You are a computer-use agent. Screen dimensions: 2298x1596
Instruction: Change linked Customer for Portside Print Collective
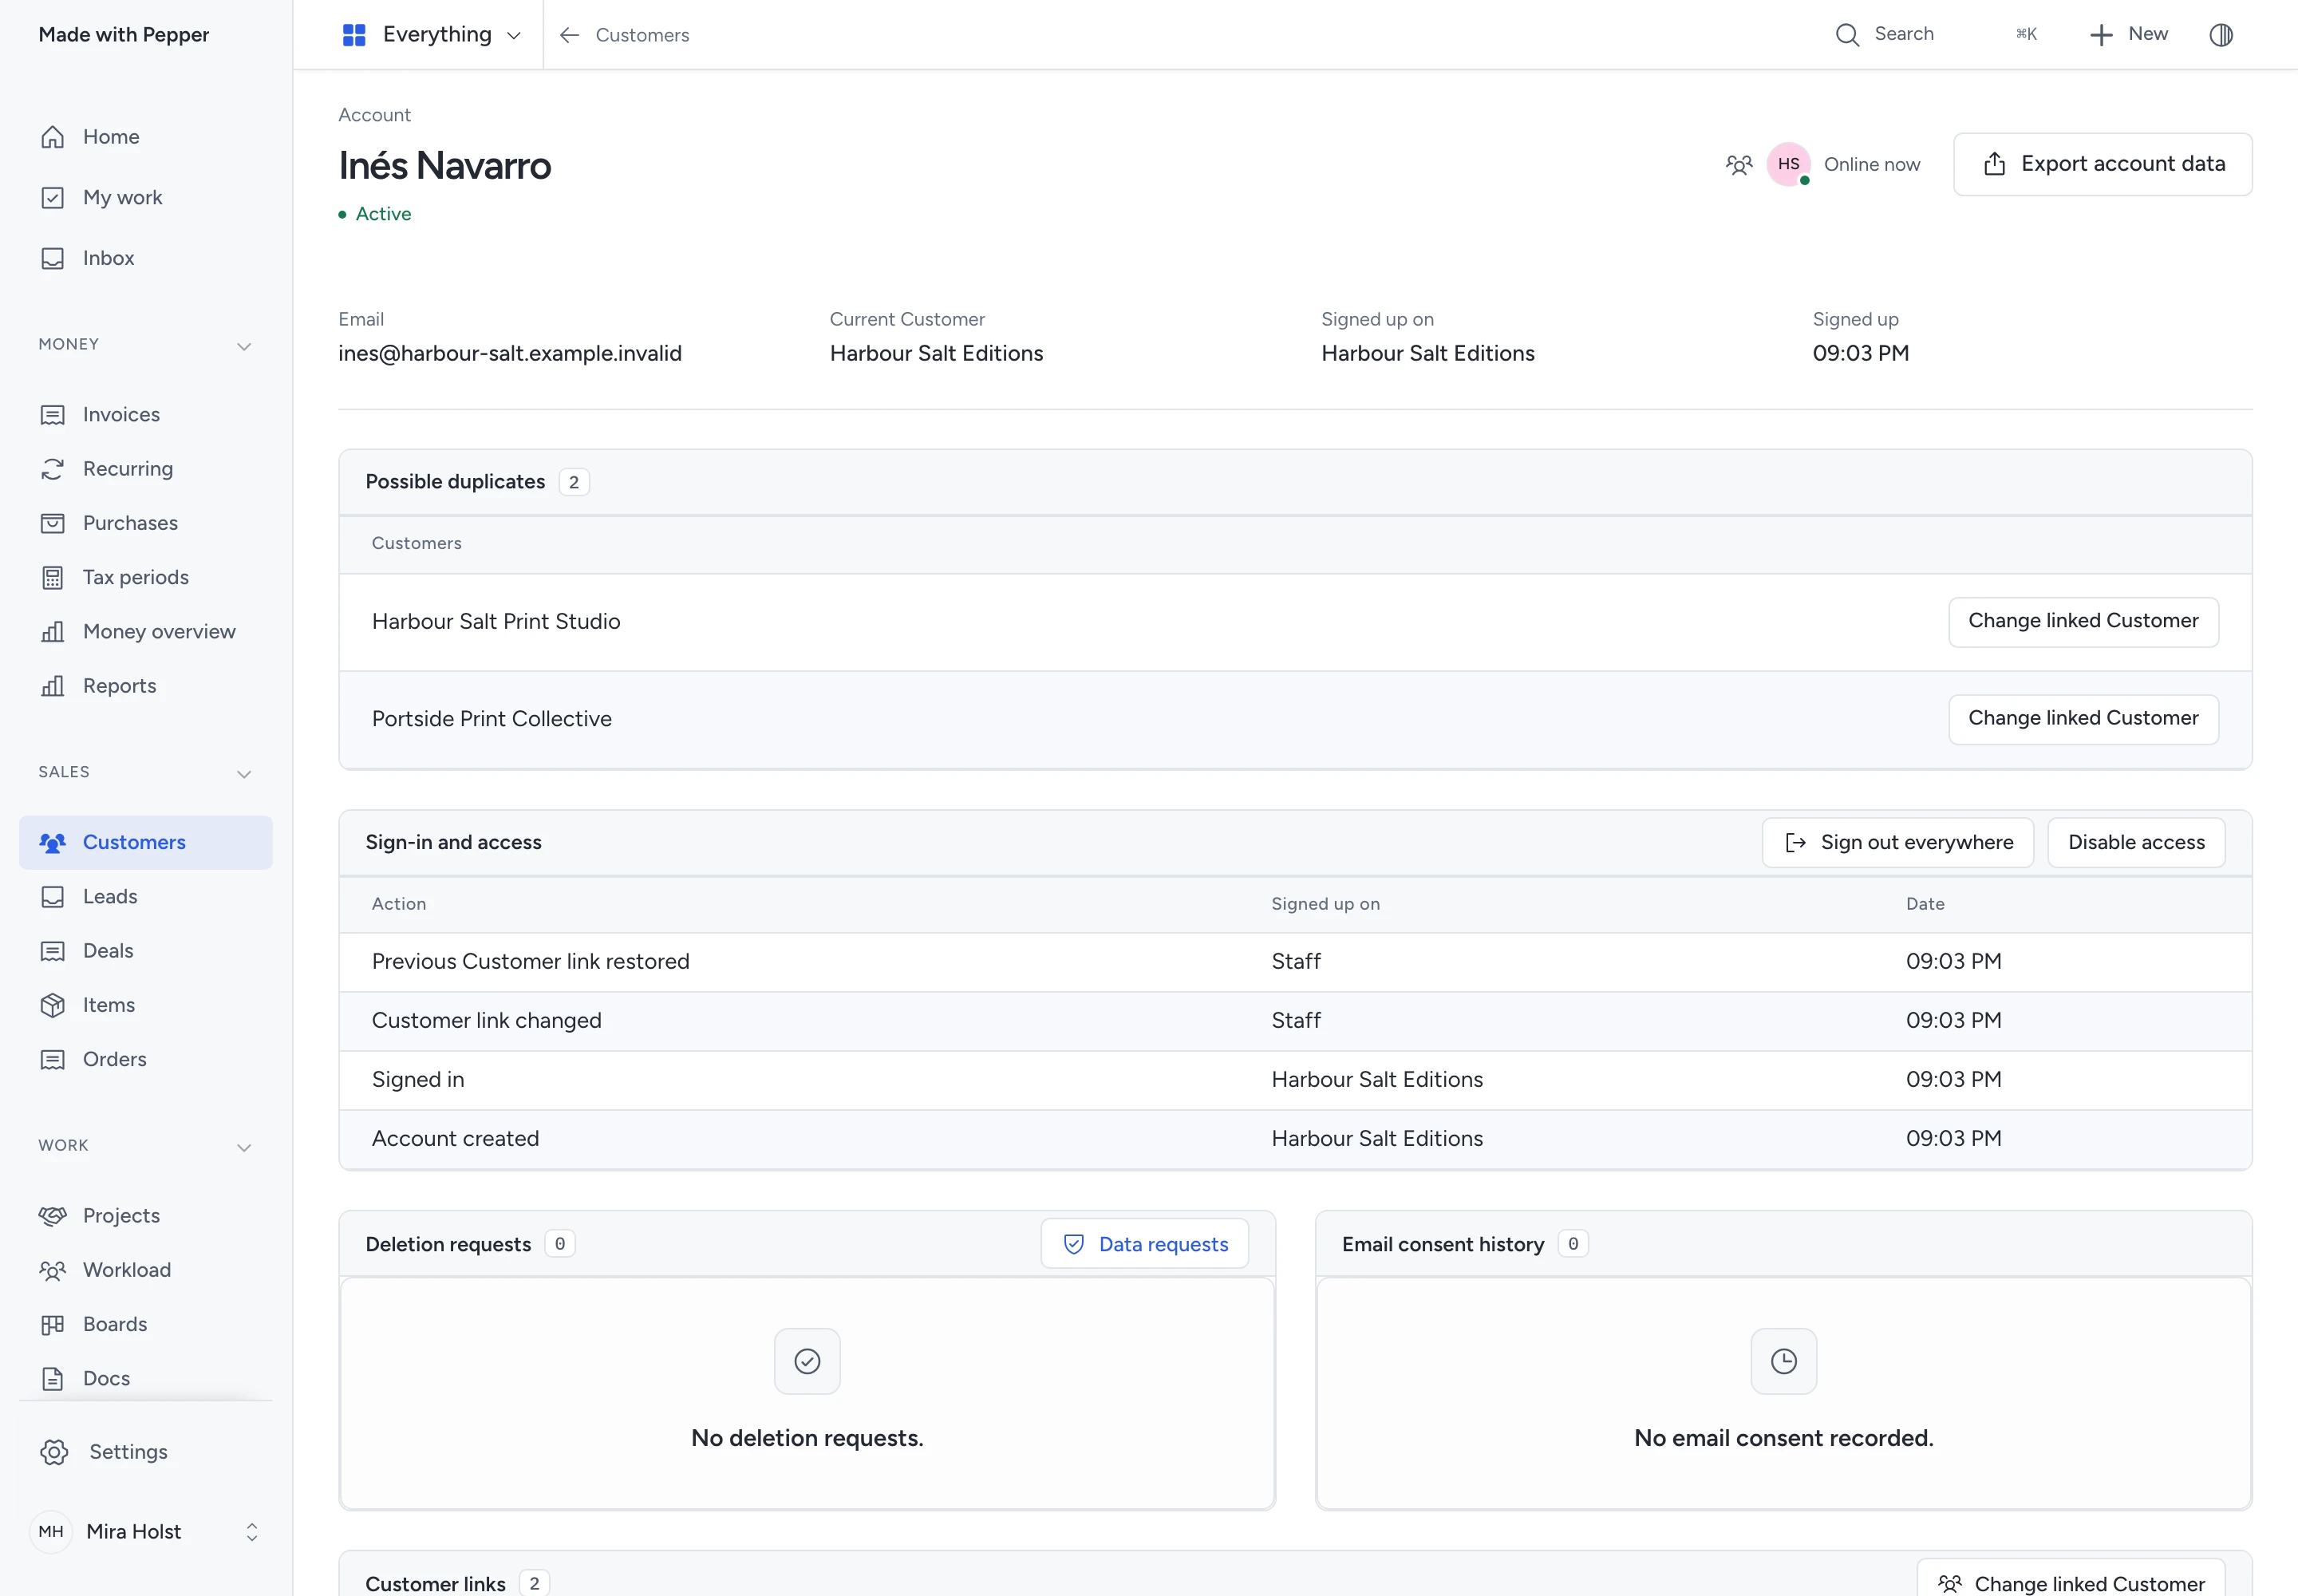[2083, 719]
